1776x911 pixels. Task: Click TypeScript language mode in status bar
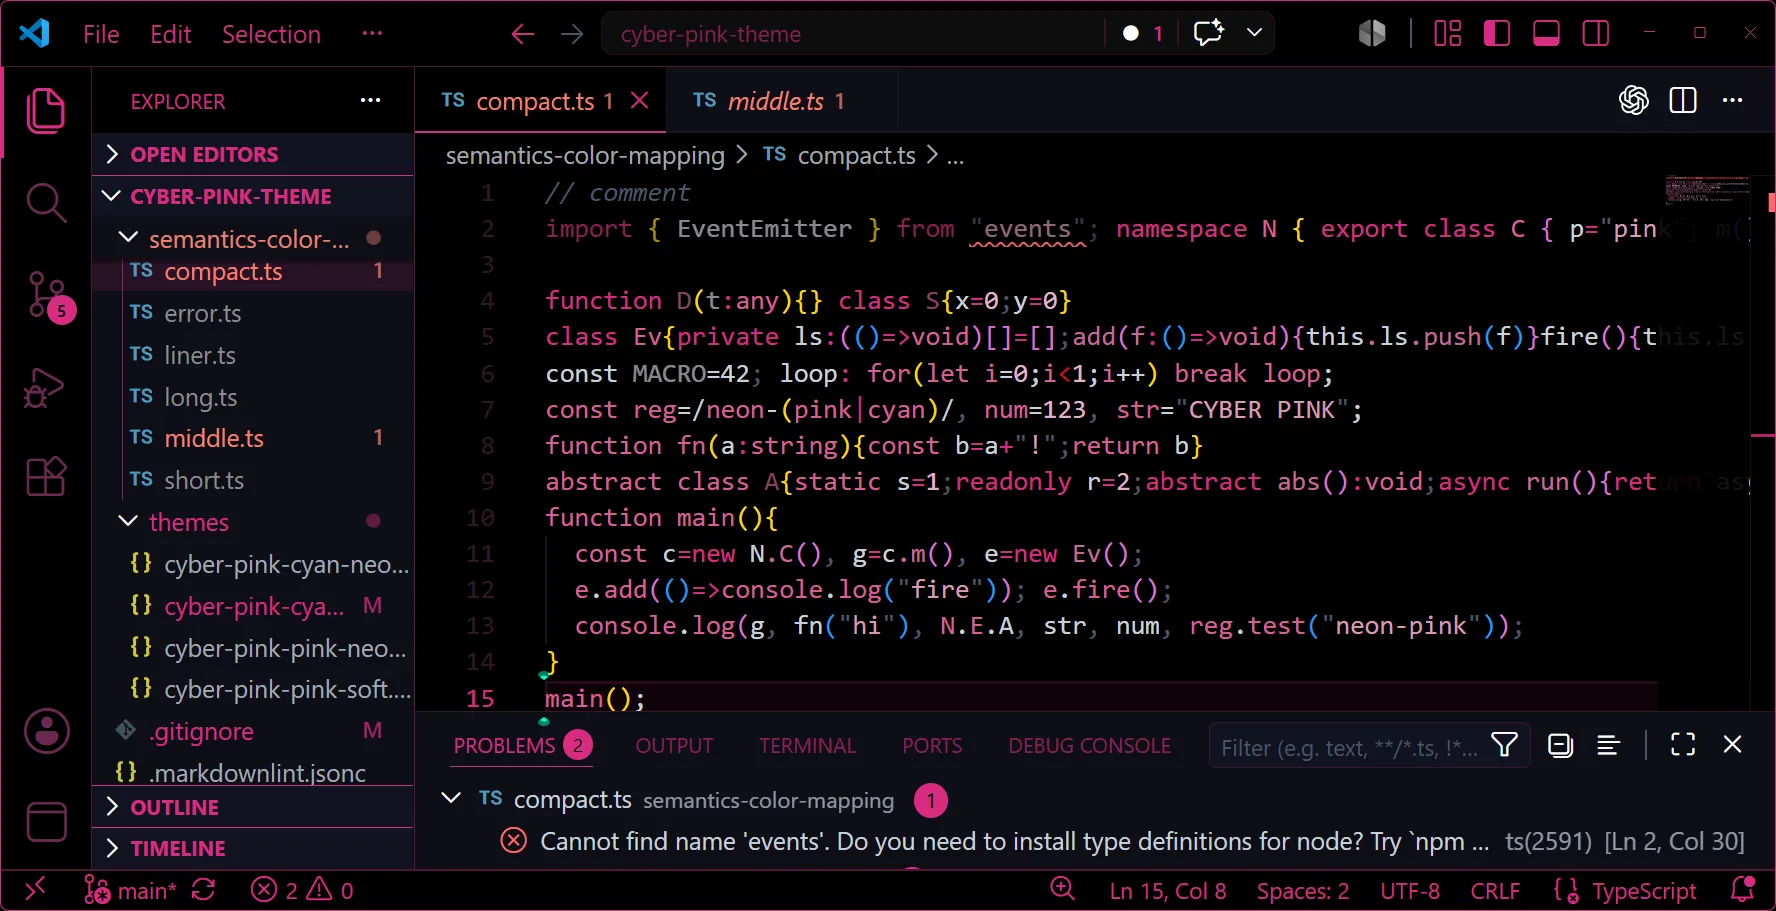point(1625,891)
